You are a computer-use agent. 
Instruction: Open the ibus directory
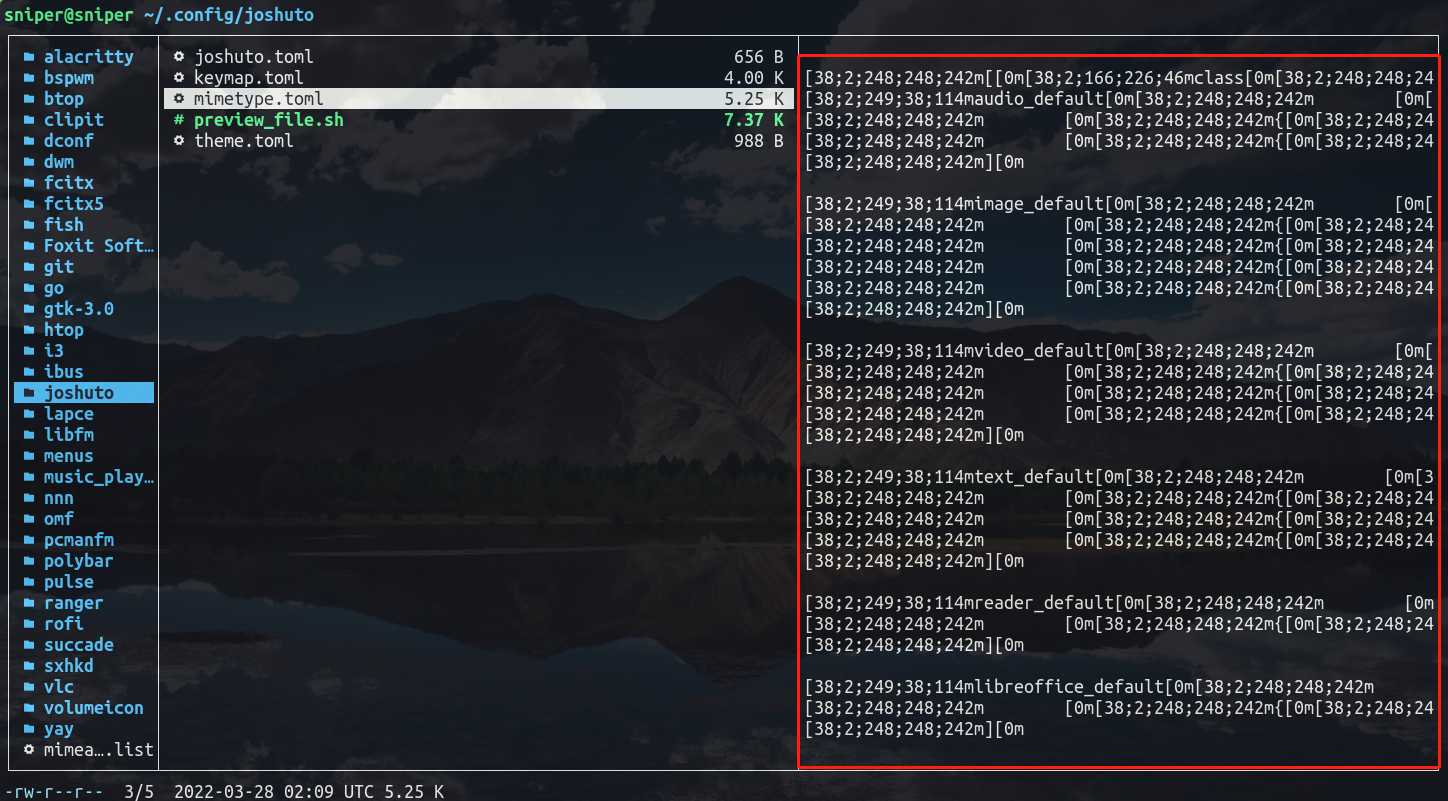[64, 372]
